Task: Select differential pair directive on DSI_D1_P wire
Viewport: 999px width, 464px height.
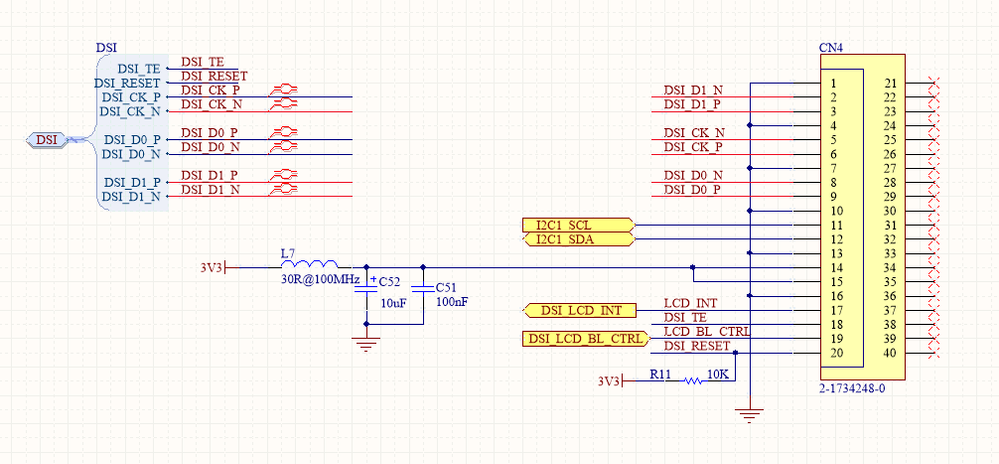Action: (284, 175)
